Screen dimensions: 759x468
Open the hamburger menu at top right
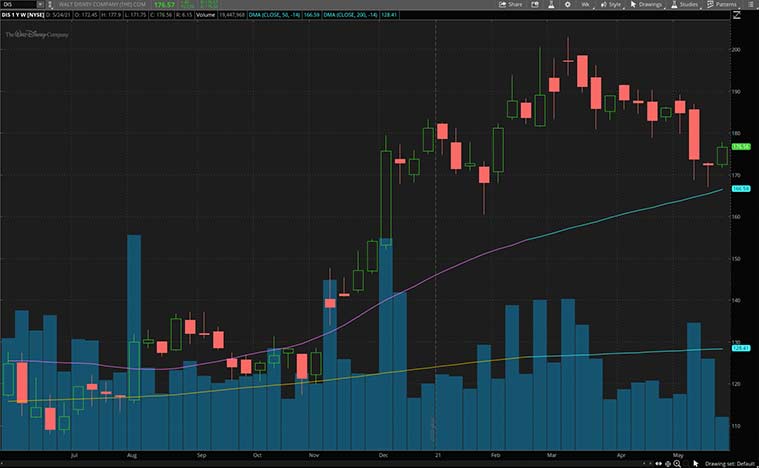750,4
